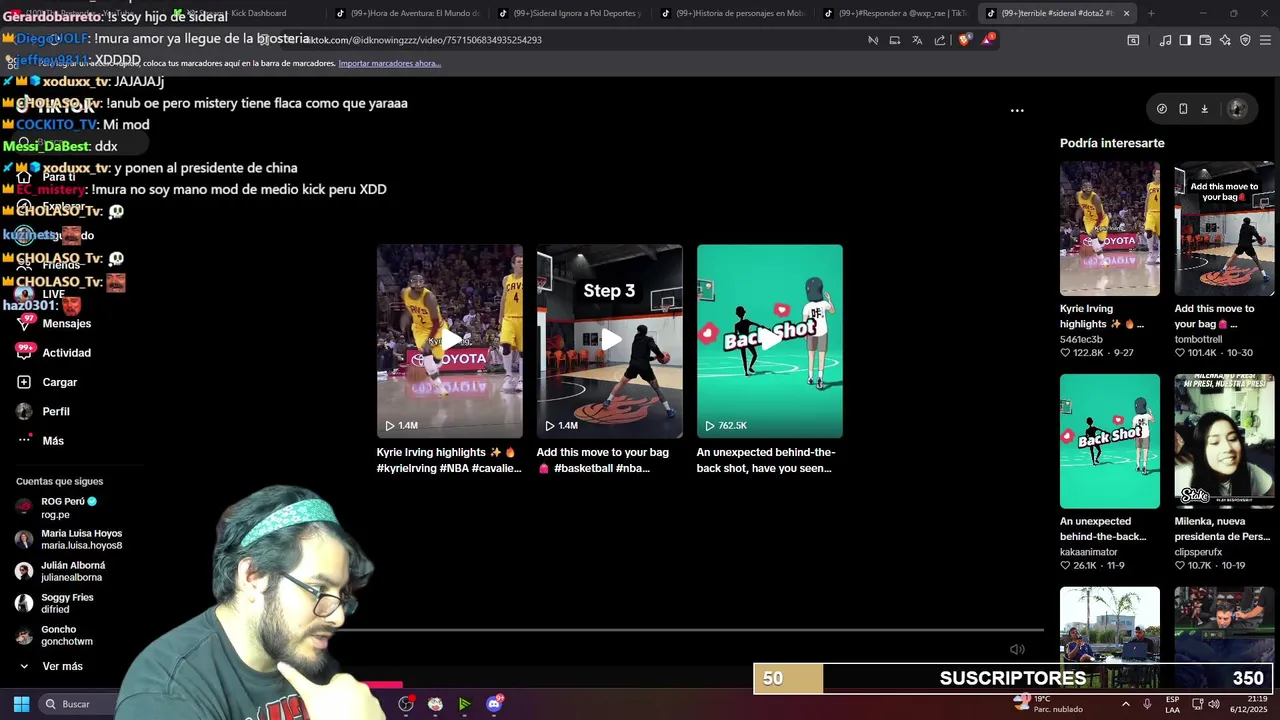1280x720 pixels.
Task: Open Add this move thumbnail in sidebar
Action: point(1224,228)
